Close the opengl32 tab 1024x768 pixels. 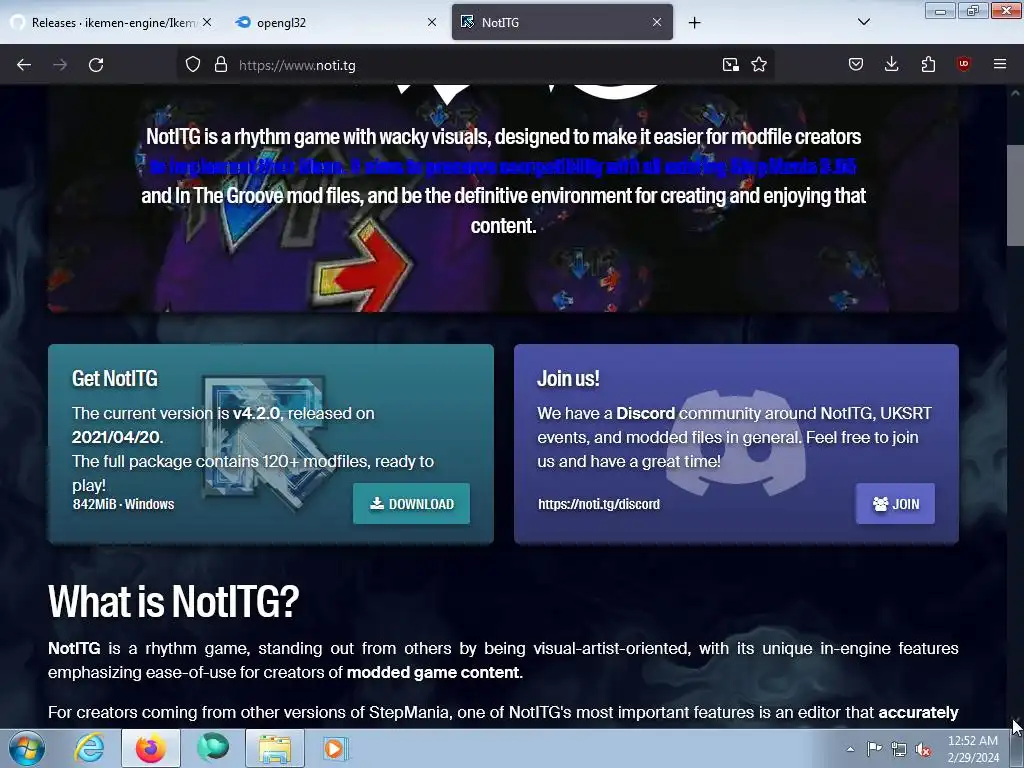click(432, 22)
